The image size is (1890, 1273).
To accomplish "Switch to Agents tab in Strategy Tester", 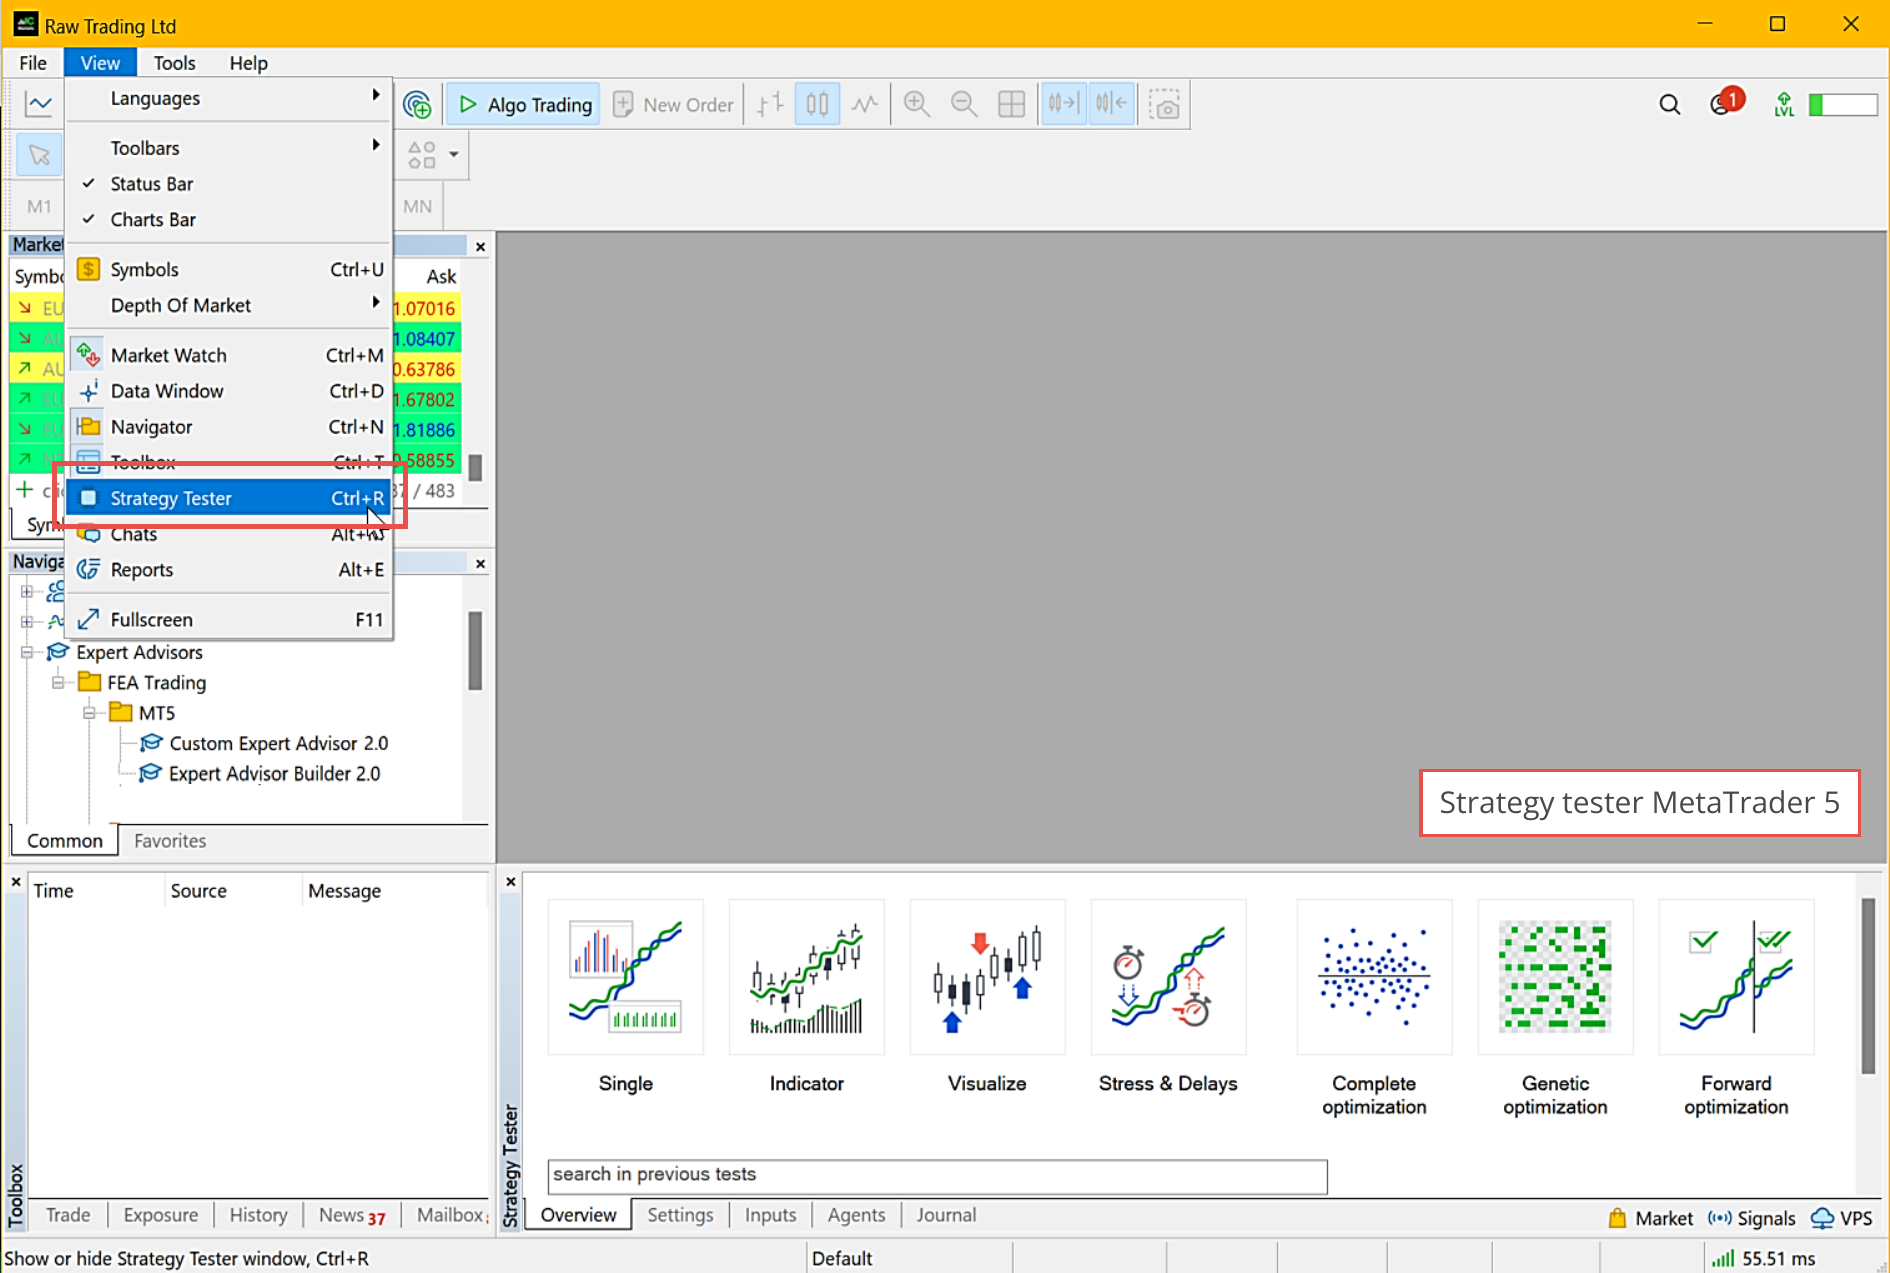I will (856, 1215).
